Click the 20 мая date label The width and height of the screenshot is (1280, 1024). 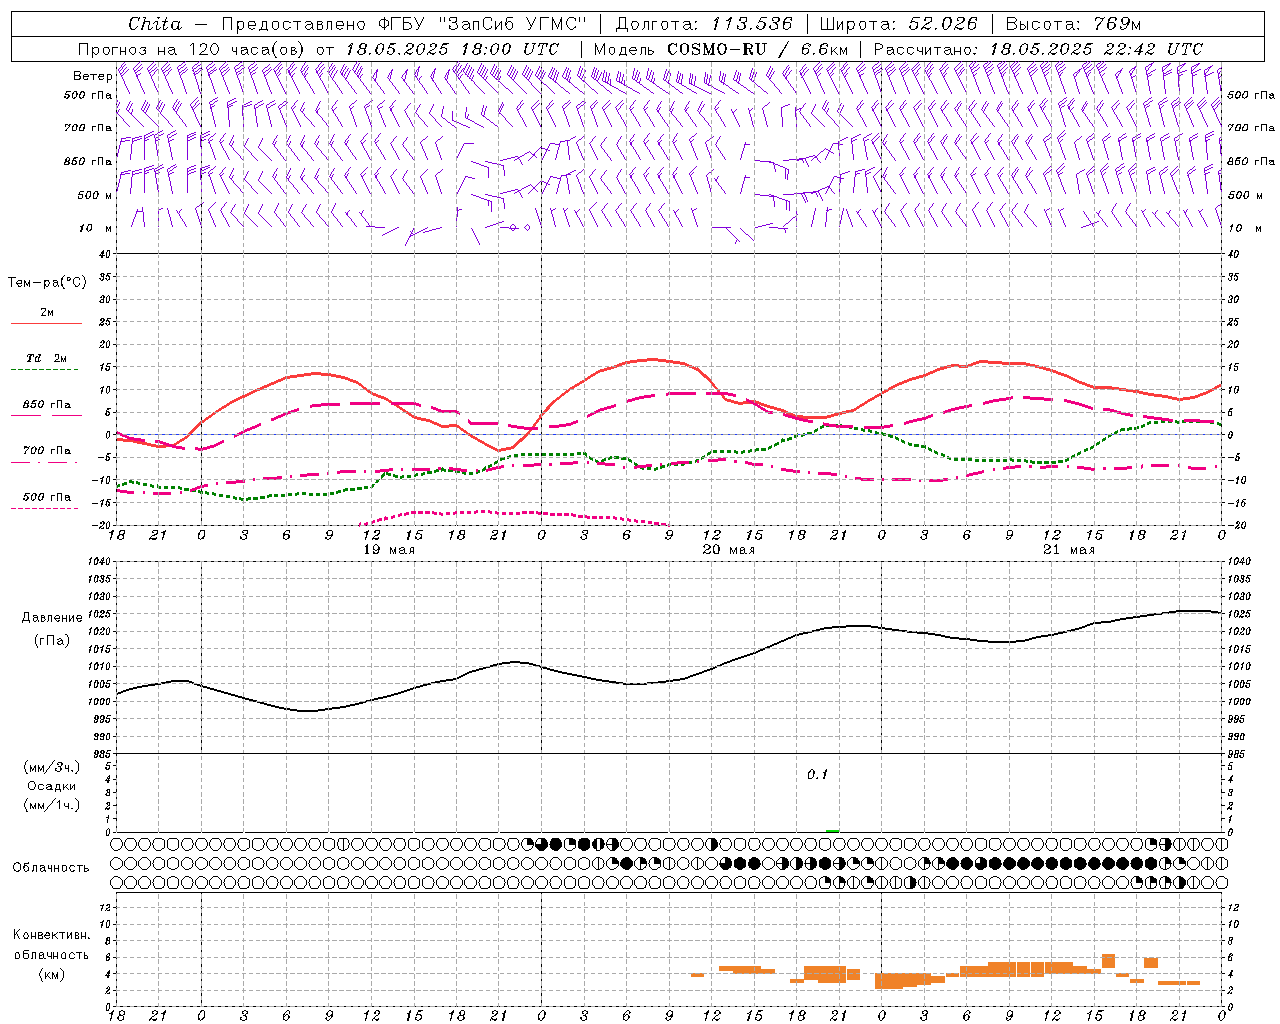coord(728,550)
